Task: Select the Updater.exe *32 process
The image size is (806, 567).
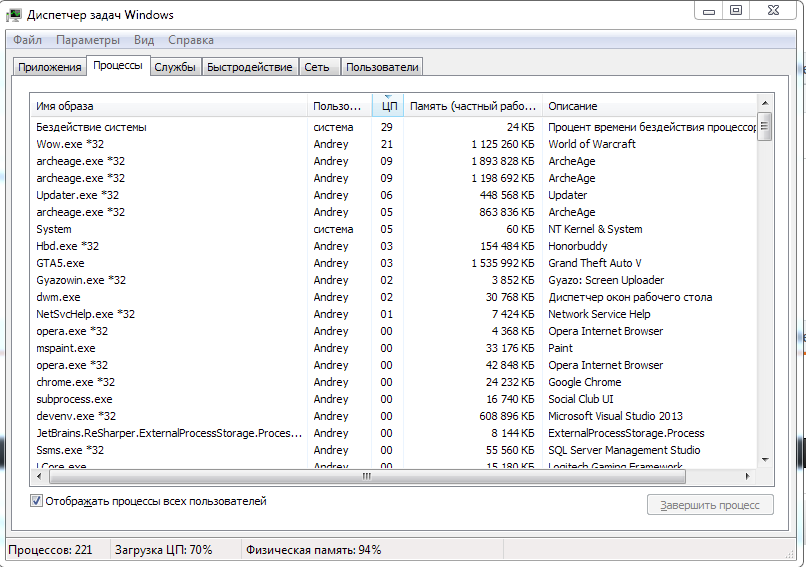Action: [x=394, y=195]
